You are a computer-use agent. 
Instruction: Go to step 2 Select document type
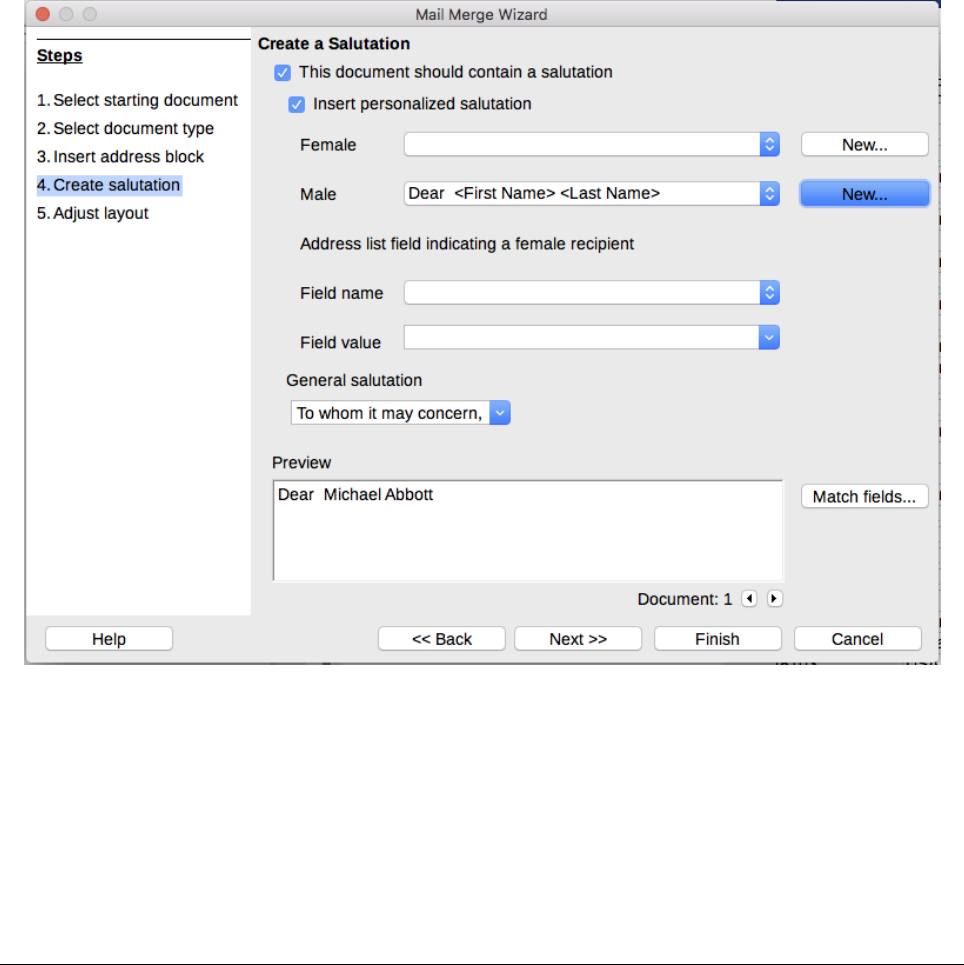coord(126,128)
